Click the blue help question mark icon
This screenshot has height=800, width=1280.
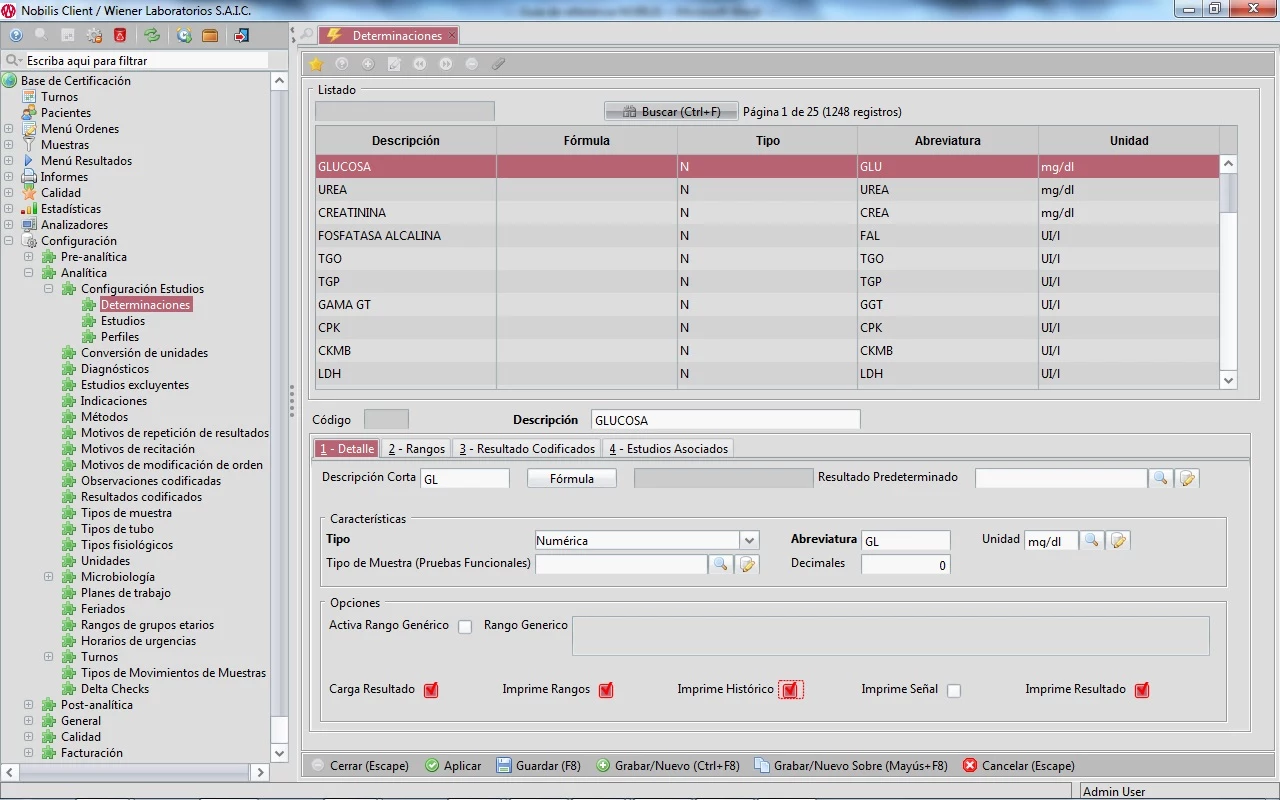tap(16, 36)
